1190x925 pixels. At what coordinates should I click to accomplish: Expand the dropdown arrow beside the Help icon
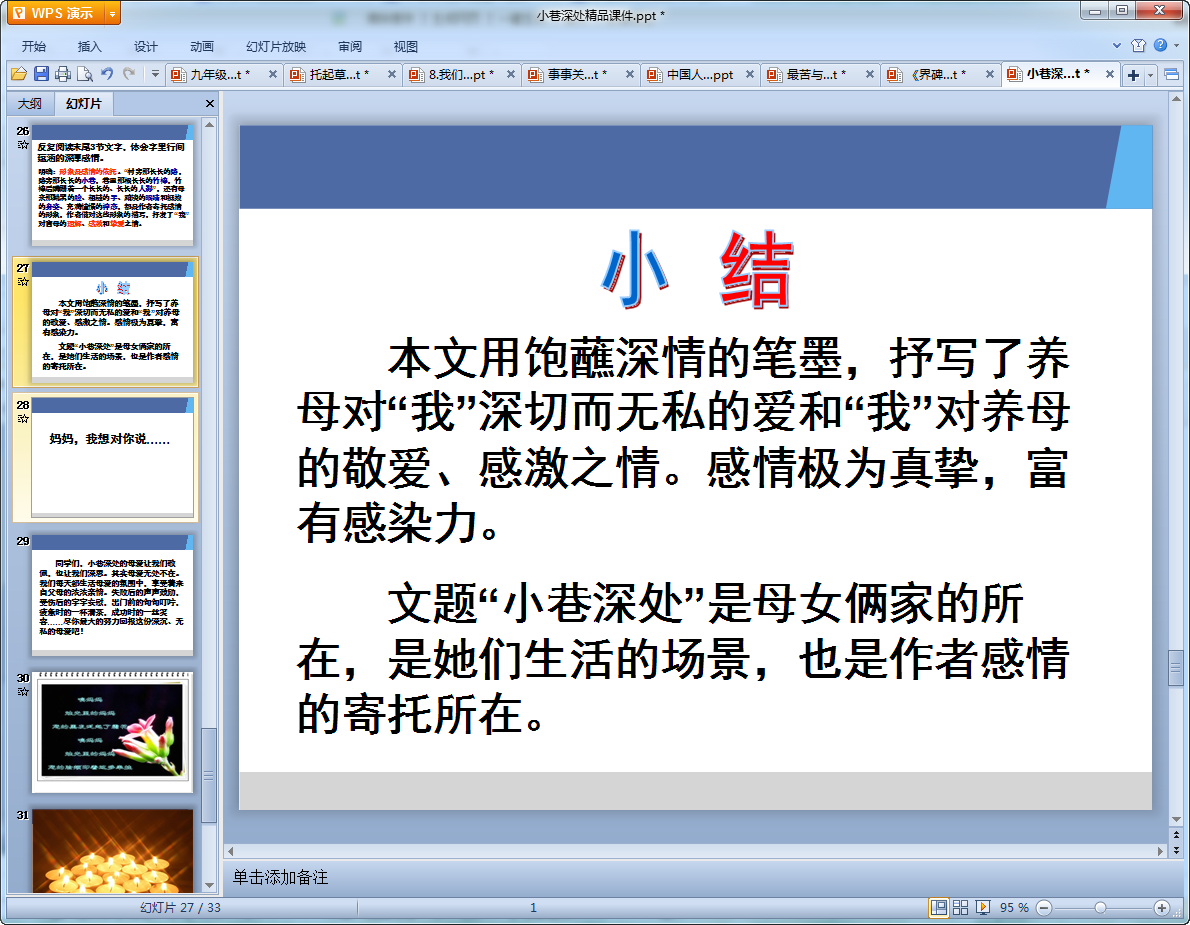click(x=1176, y=46)
